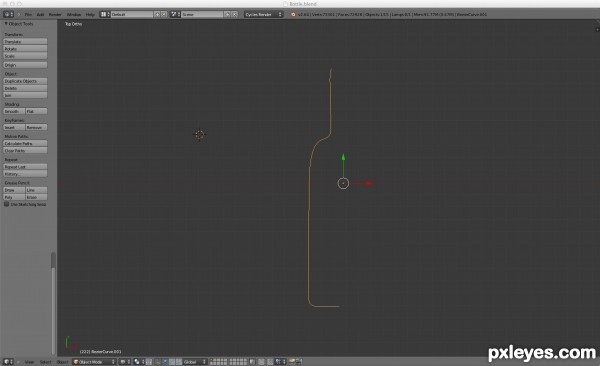
Task: Click the Blender logo icon in info bar
Action: tap(293, 14)
